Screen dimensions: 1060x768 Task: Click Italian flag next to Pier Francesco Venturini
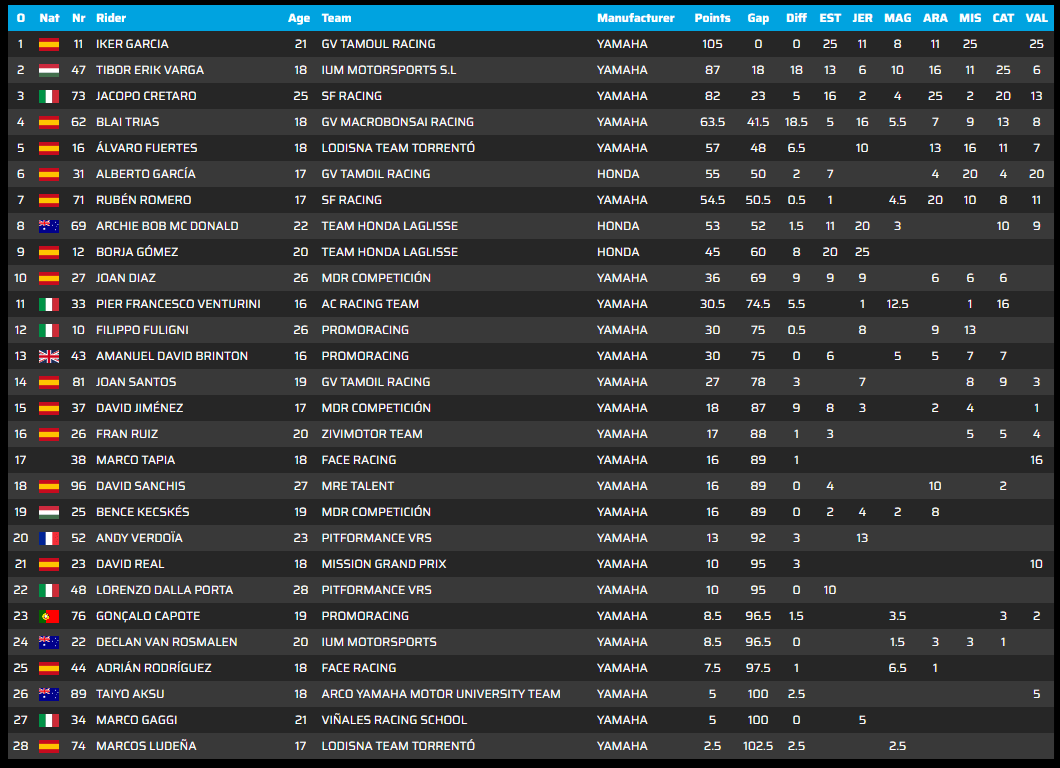pyautogui.click(x=49, y=305)
